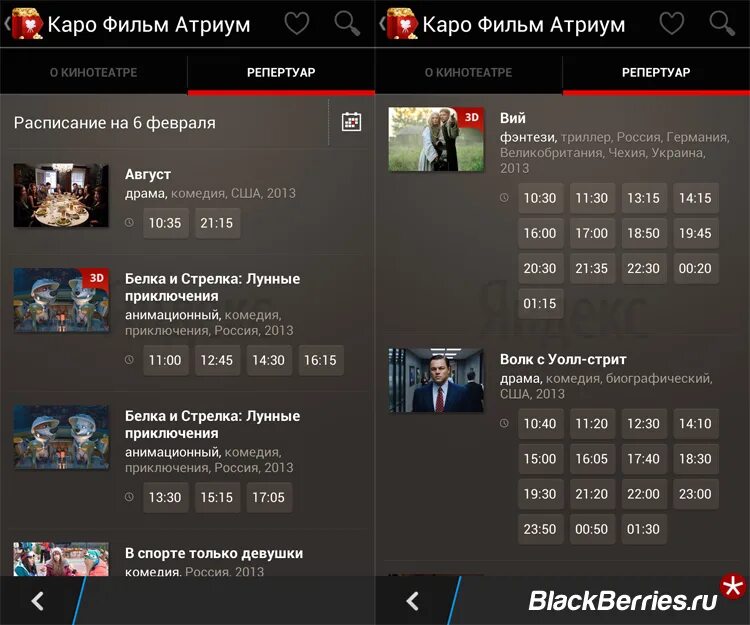750x625 pixels.
Task: Tap the popcorn app logo on left header
Action: (x=27, y=23)
